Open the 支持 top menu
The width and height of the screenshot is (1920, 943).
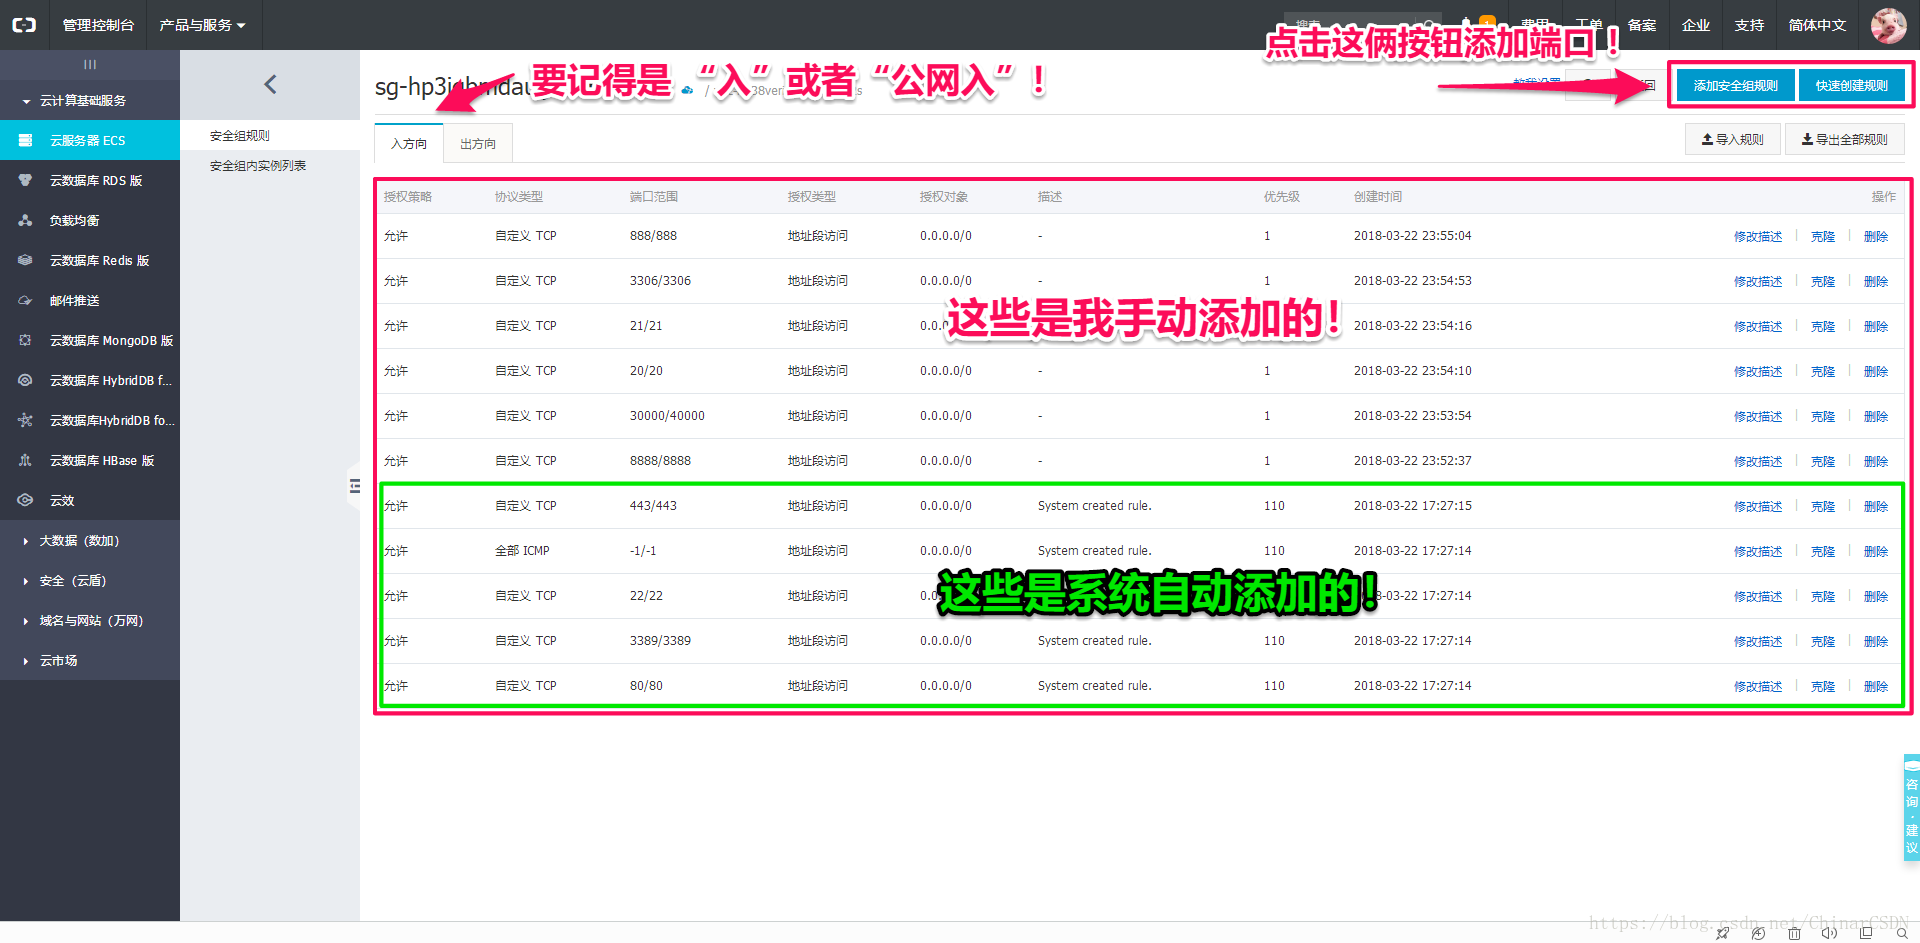click(1749, 25)
